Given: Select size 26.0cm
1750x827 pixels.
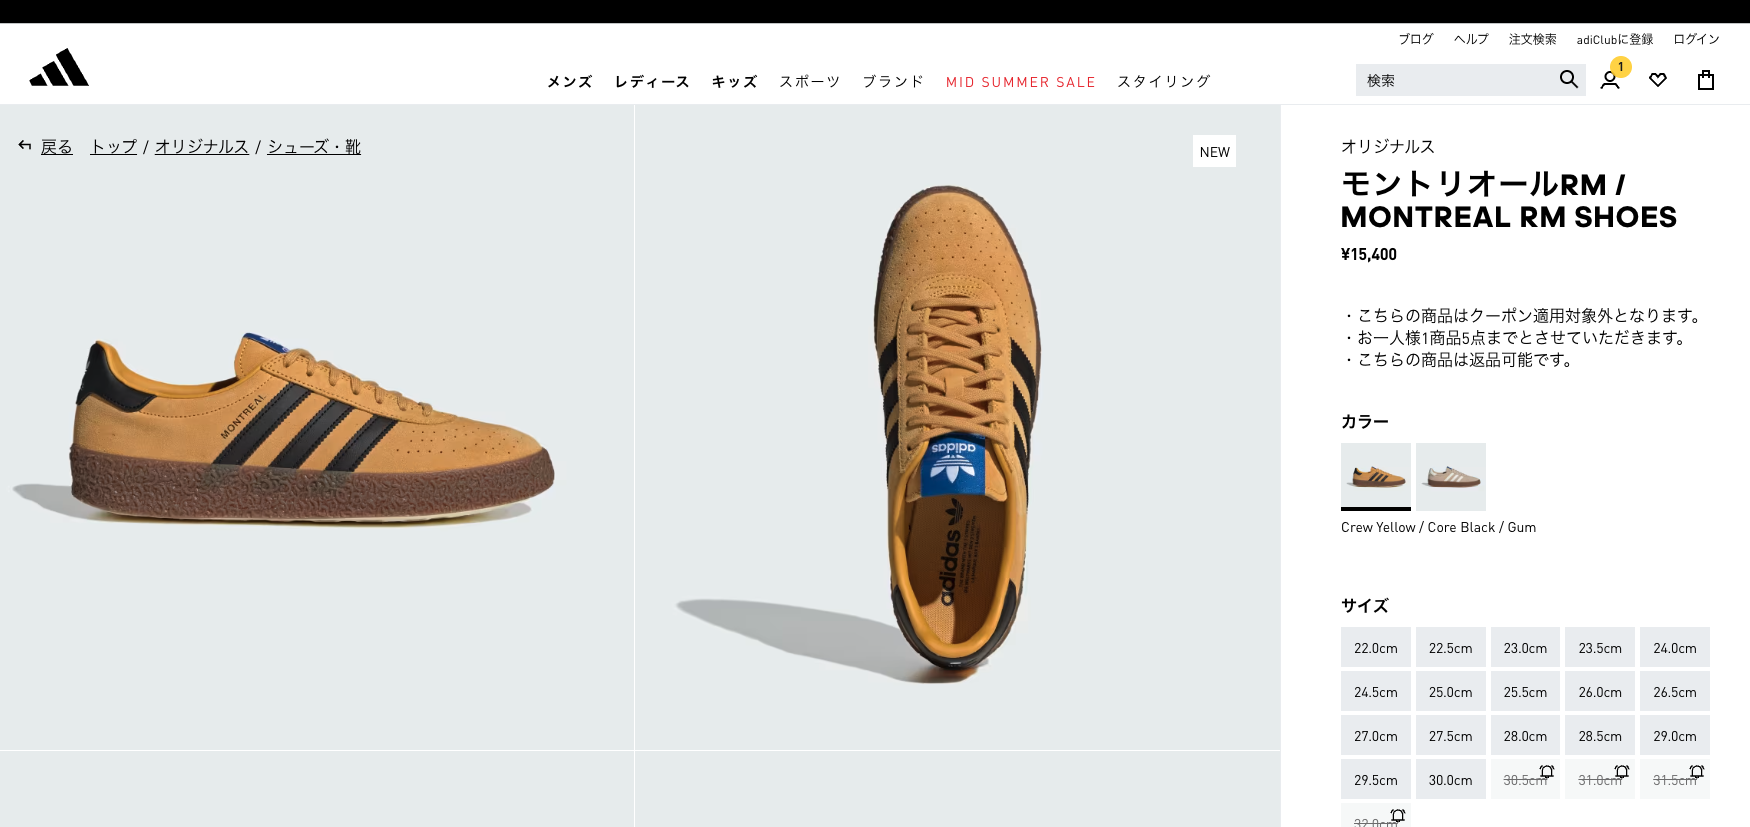Looking at the screenshot, I should pos(1600,692).
